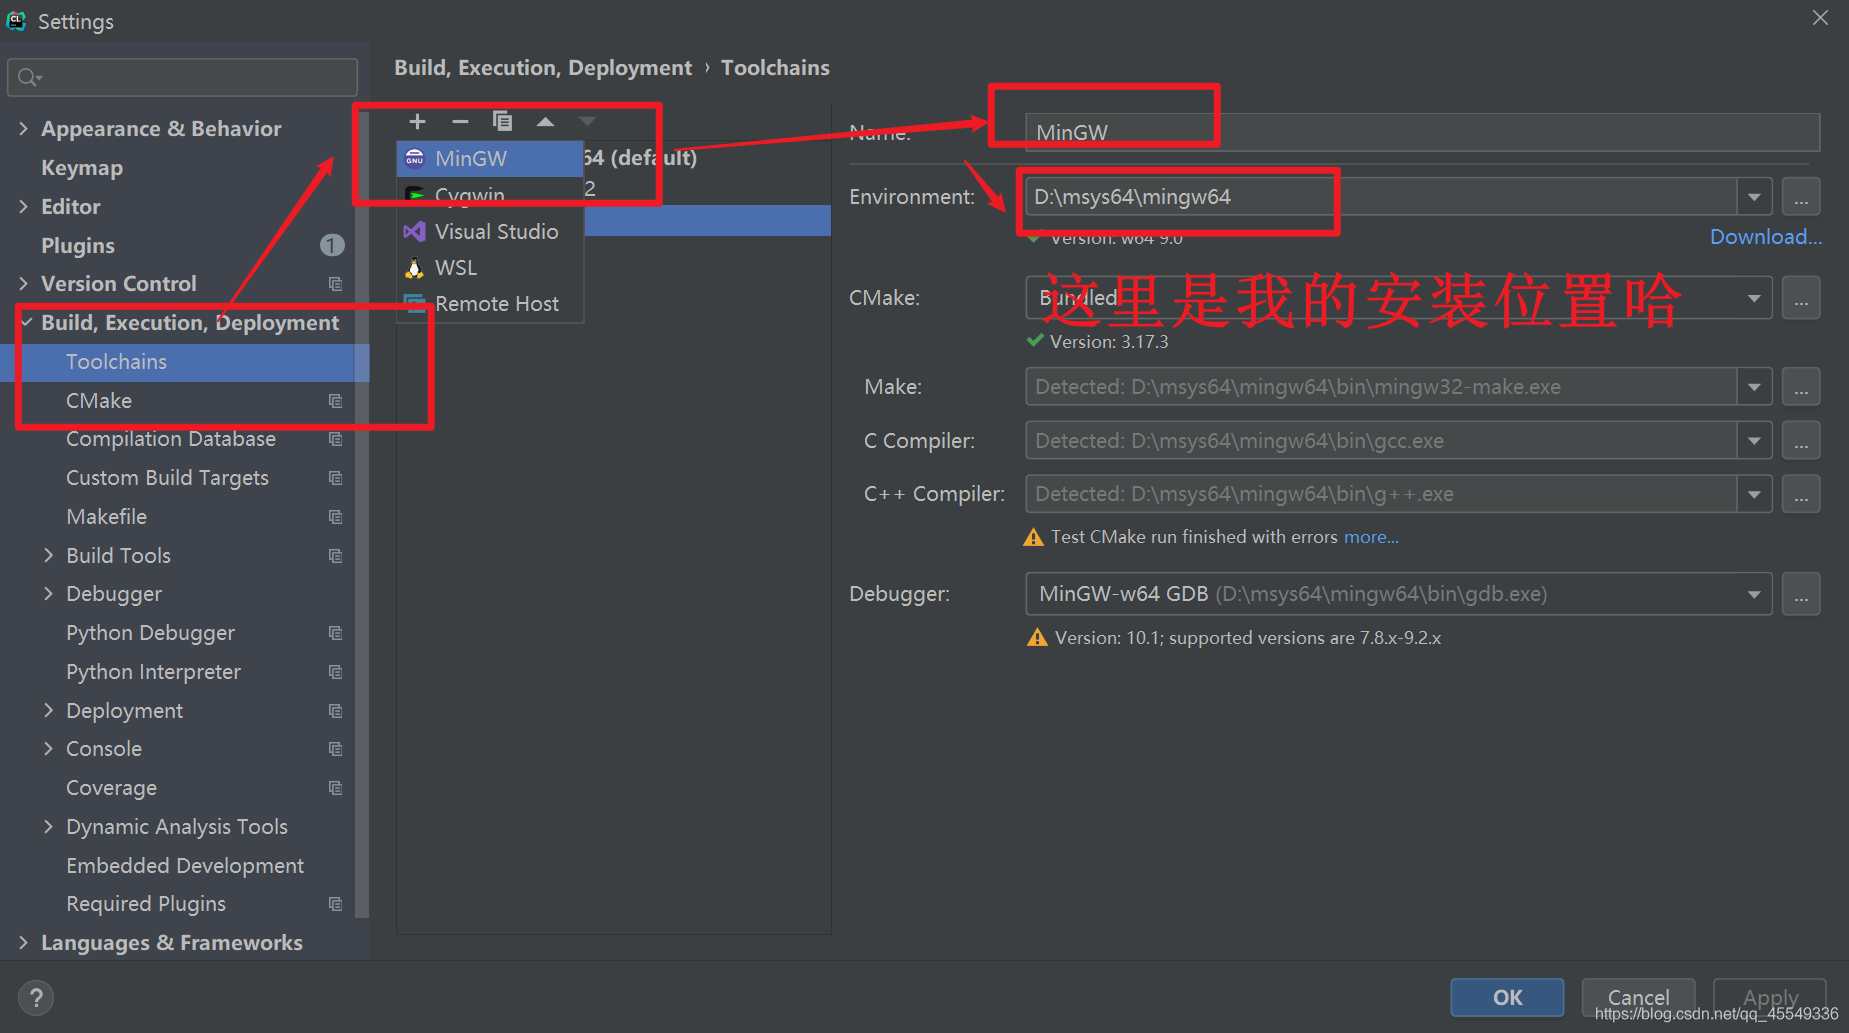Open Required Plugins settings
1849x1033 pixels.
coord(146,903)
